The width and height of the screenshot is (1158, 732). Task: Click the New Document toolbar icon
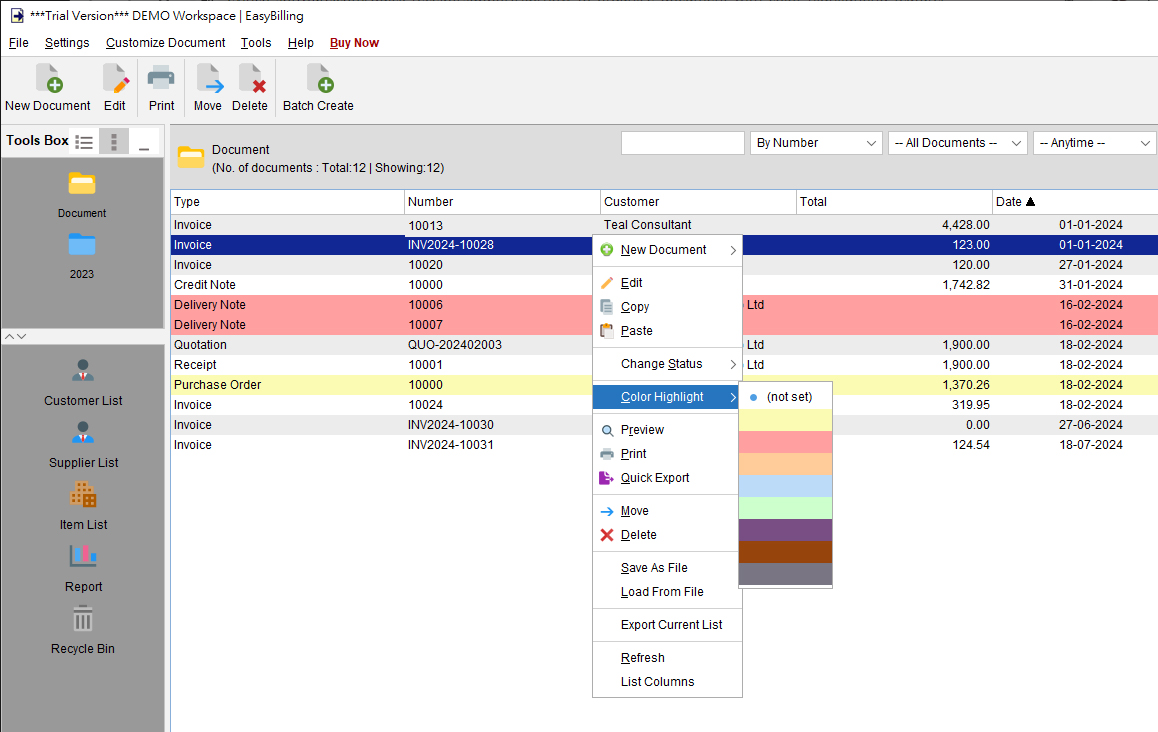tap(48, 88)
